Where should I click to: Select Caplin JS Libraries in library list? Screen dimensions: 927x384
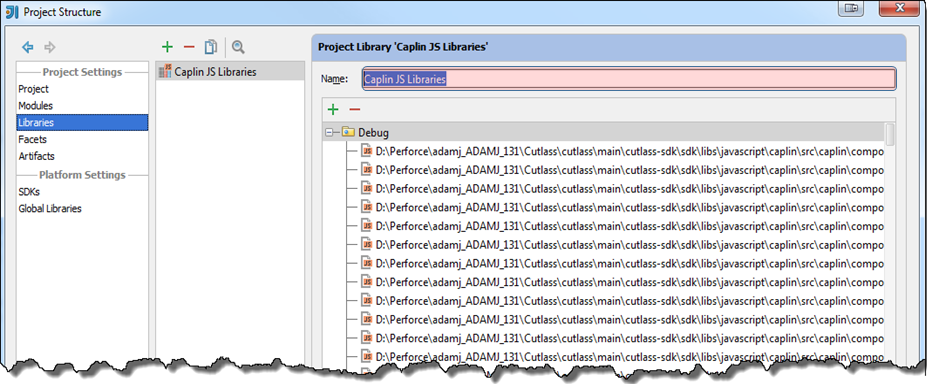[x=231, y=71]
